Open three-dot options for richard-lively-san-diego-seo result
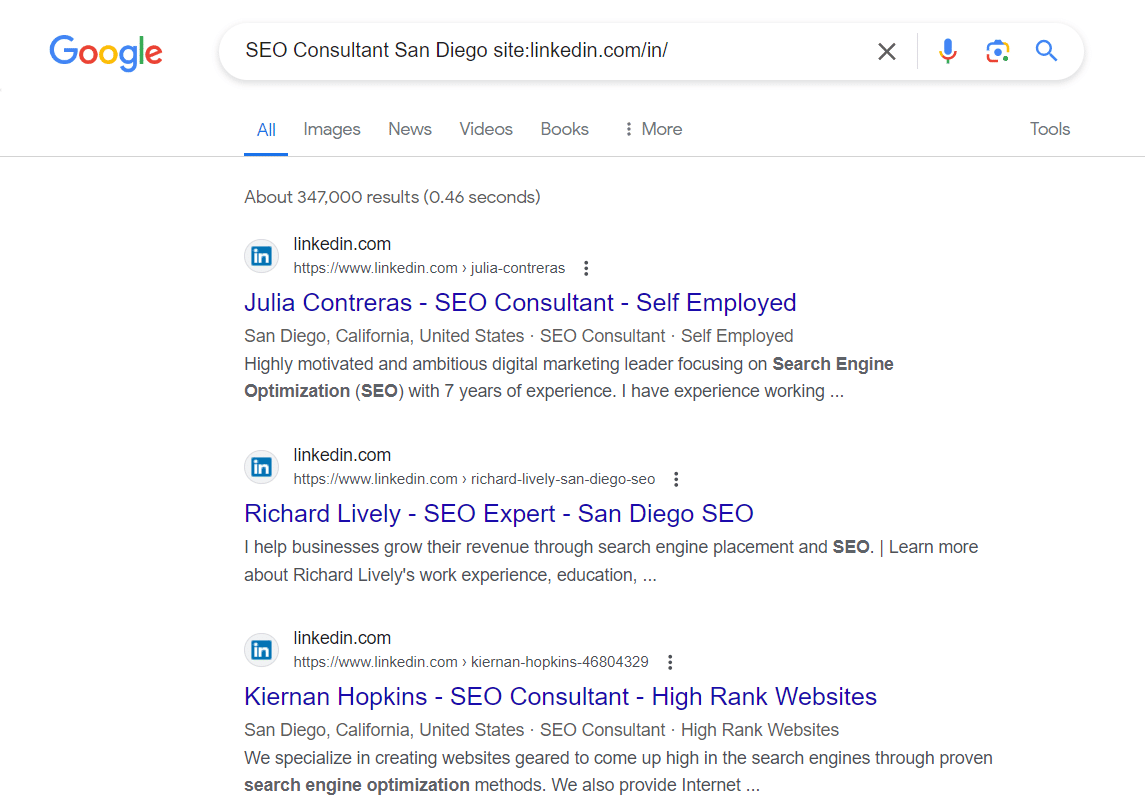1145x809 pixels. click(676, 479)
